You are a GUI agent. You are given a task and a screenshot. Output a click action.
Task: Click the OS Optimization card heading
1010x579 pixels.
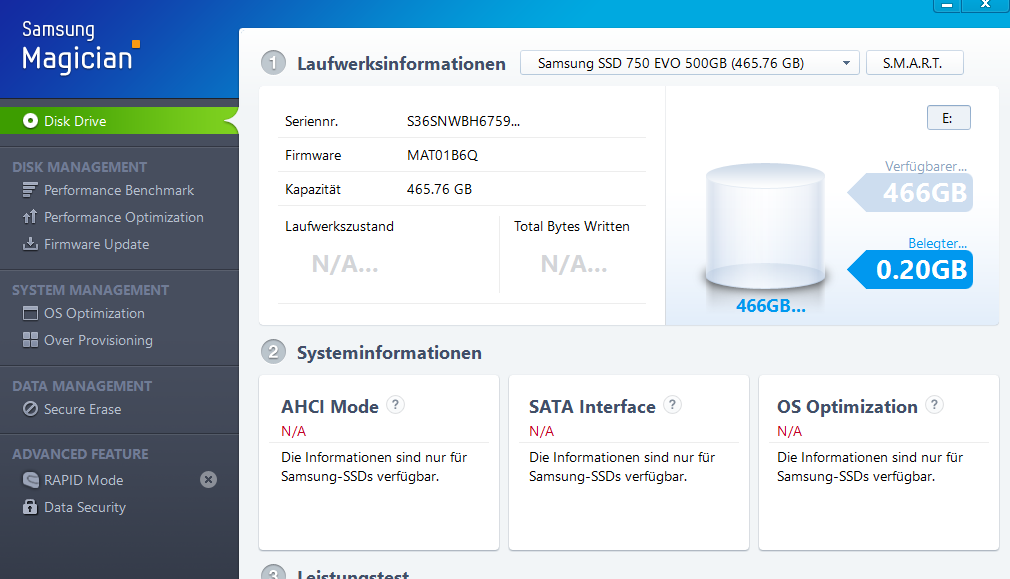847,406
